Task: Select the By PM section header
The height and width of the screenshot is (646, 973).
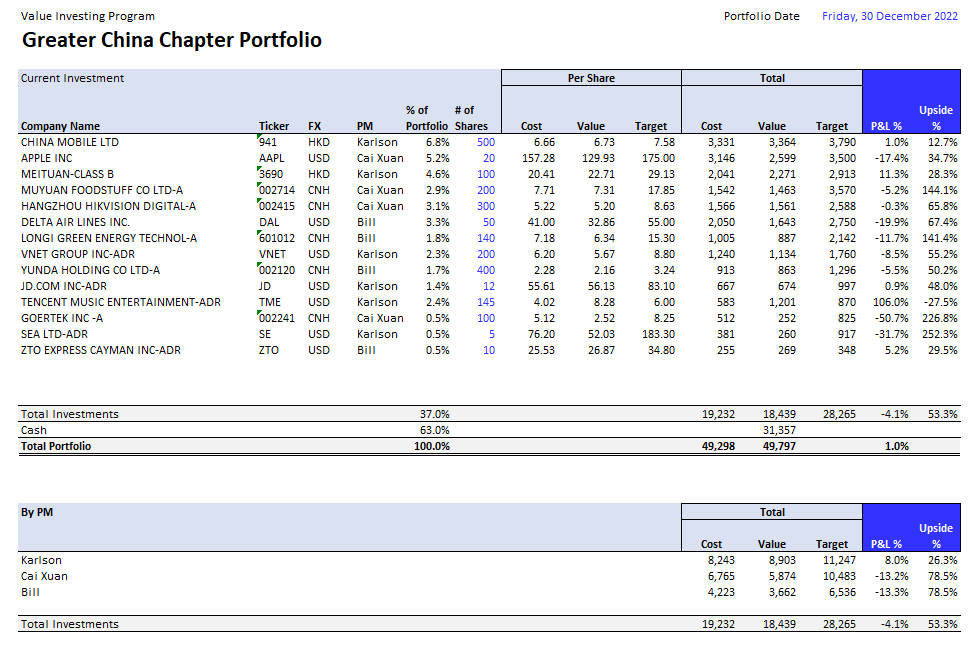Action: click(37, 513)
